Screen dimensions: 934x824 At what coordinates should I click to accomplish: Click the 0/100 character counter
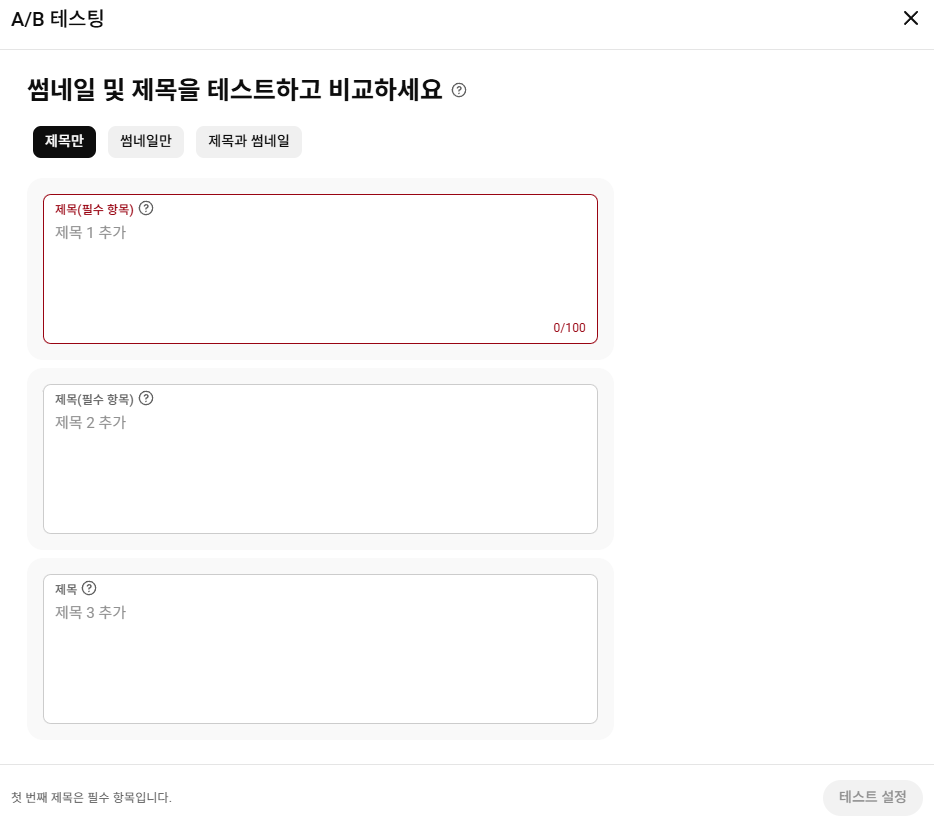pyautogui.click(x=569, y=328)
